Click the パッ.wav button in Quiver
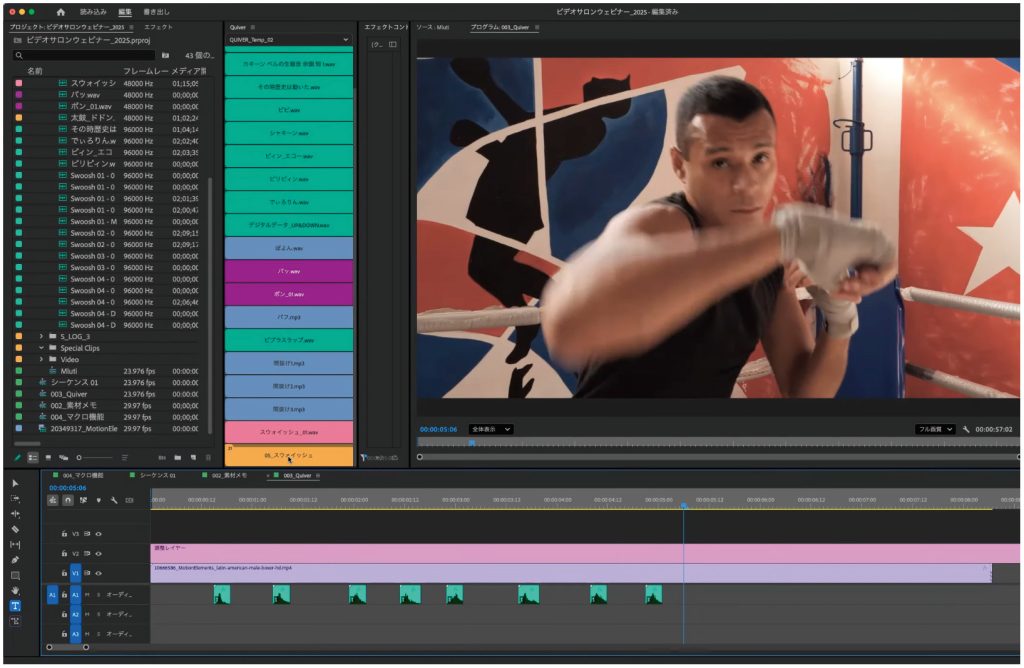The image size is (1024, 668). click(288, 271)
